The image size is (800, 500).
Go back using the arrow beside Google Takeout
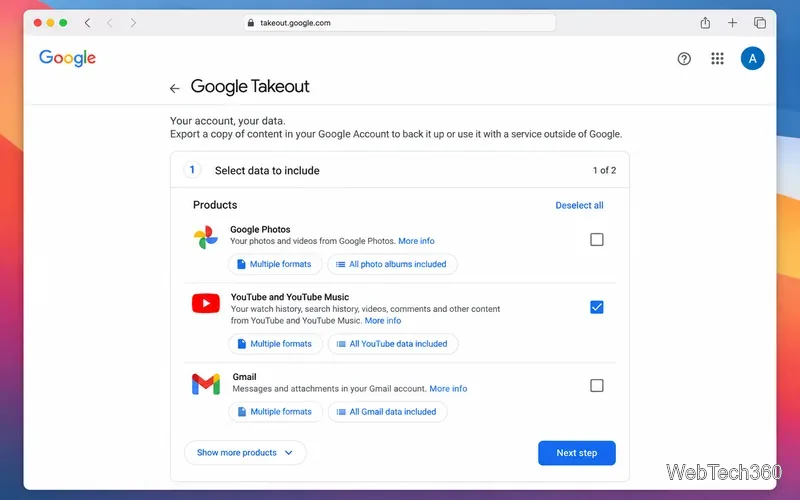pos(174,88)
